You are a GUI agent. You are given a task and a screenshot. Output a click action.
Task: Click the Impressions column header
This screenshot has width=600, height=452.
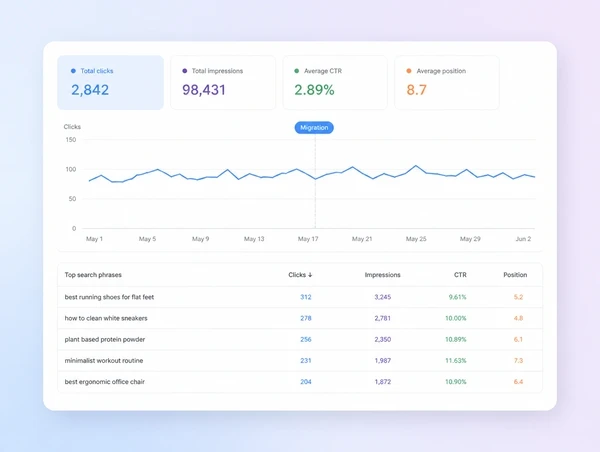pyautogui.click(x=382, y=275)
